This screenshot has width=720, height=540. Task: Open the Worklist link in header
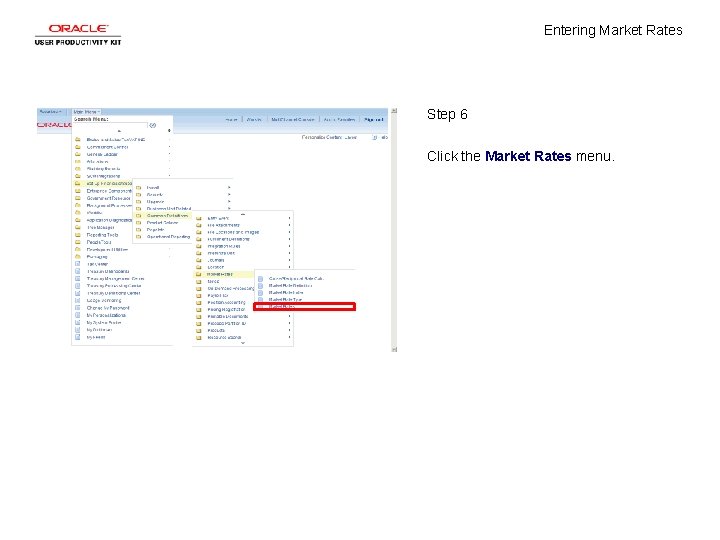click(x=254, y=119)
